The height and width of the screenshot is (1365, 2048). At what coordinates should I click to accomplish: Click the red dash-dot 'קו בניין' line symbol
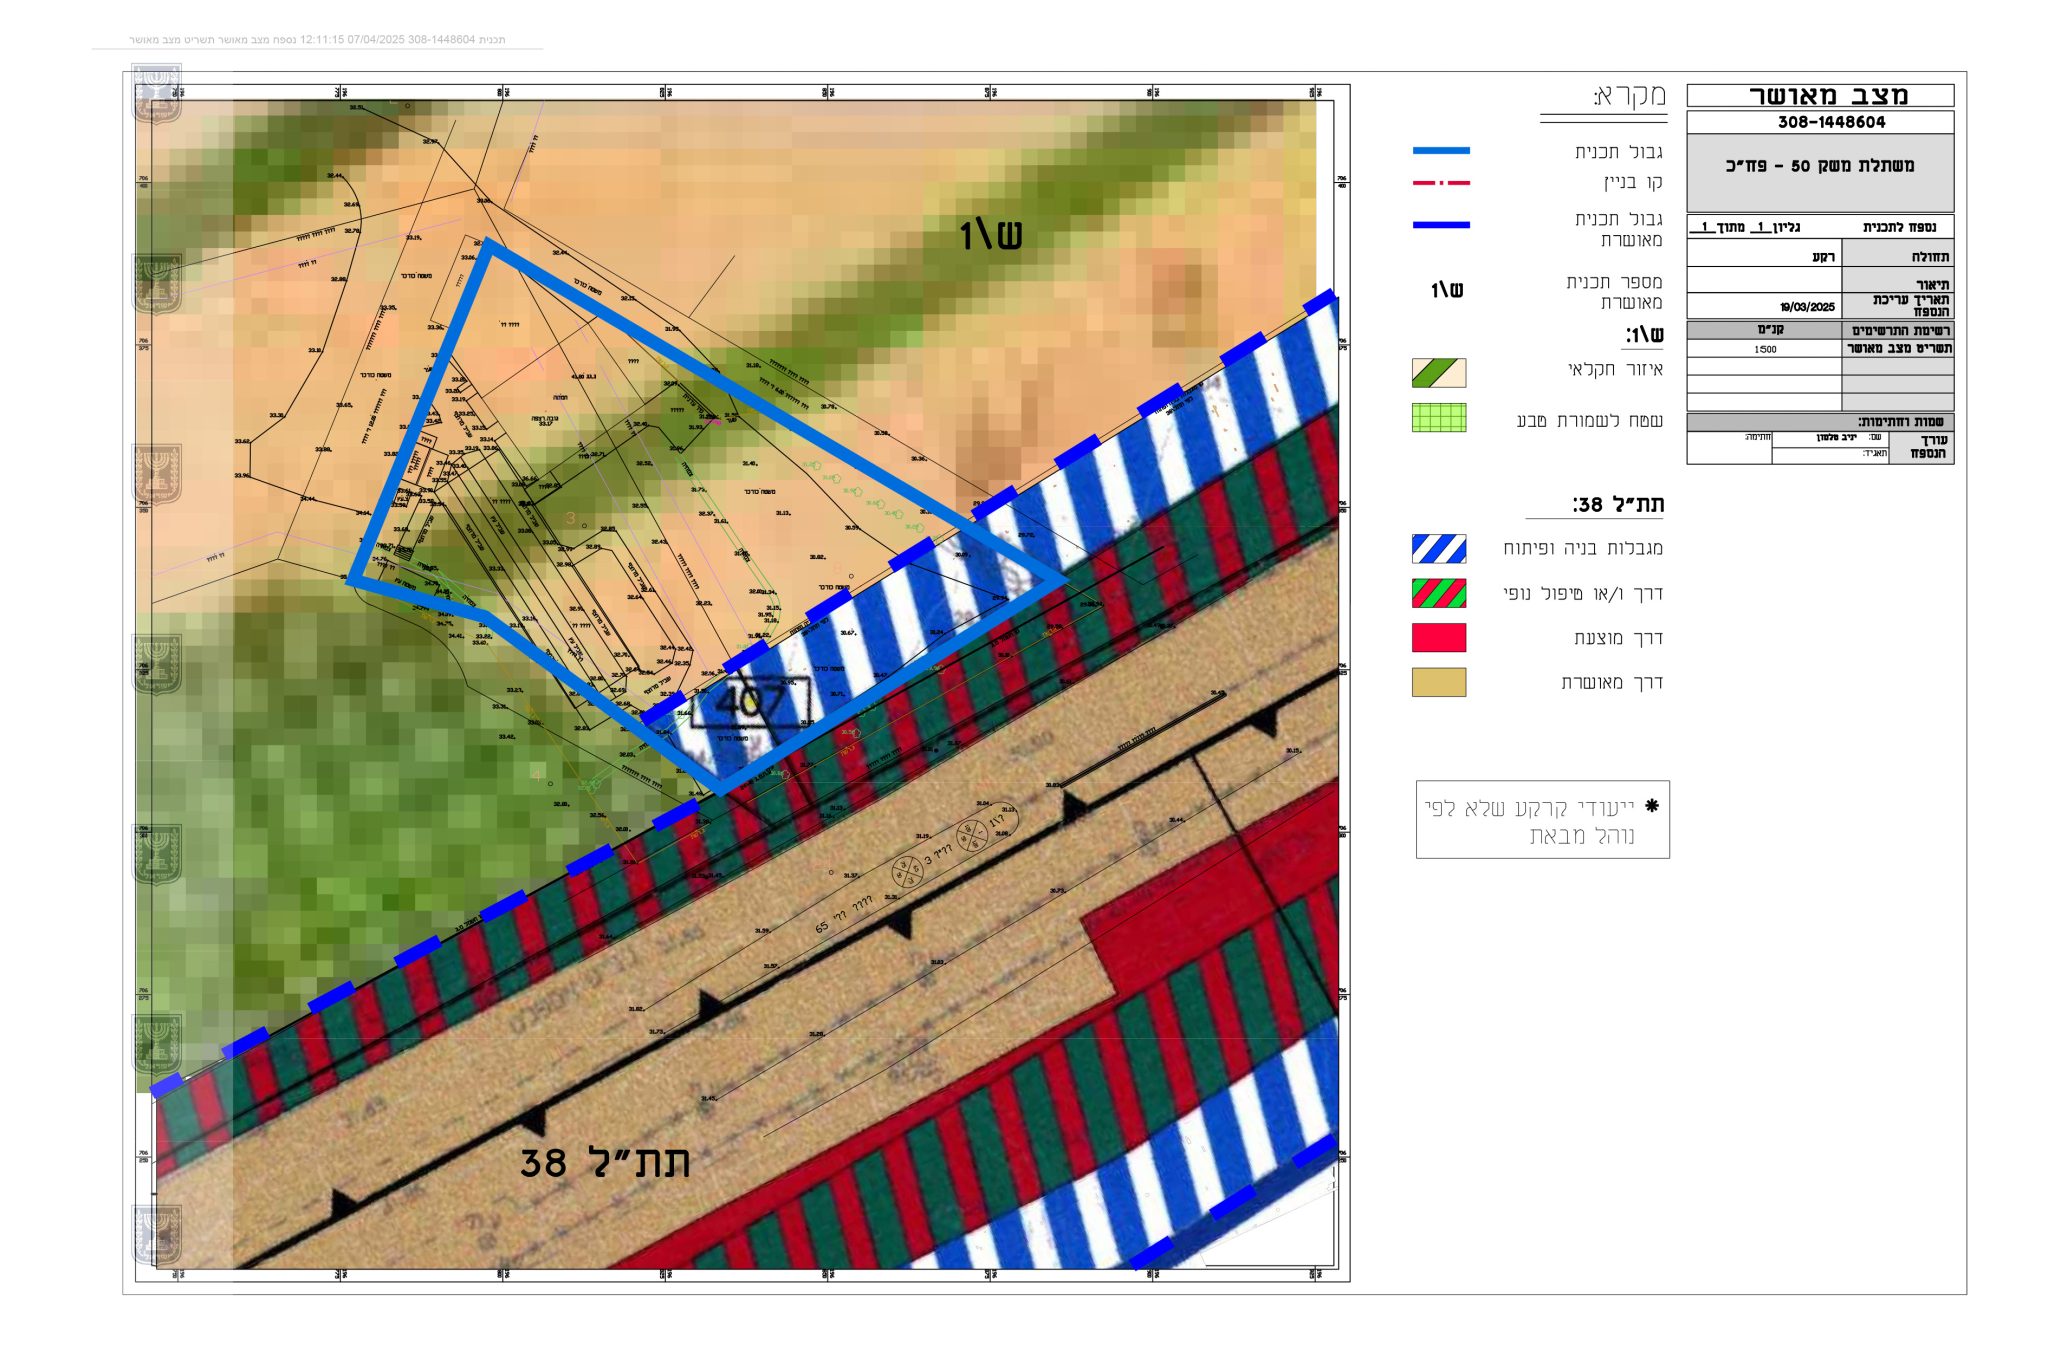(1440, 183)
